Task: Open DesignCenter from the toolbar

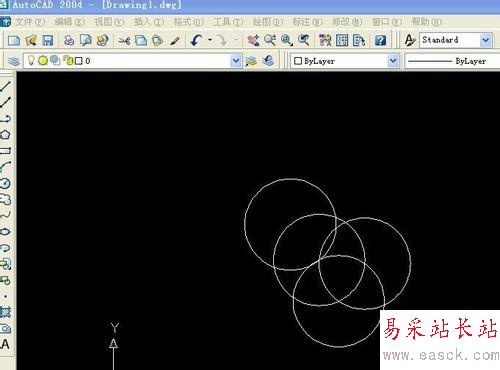Action: (x=342, y=40)
